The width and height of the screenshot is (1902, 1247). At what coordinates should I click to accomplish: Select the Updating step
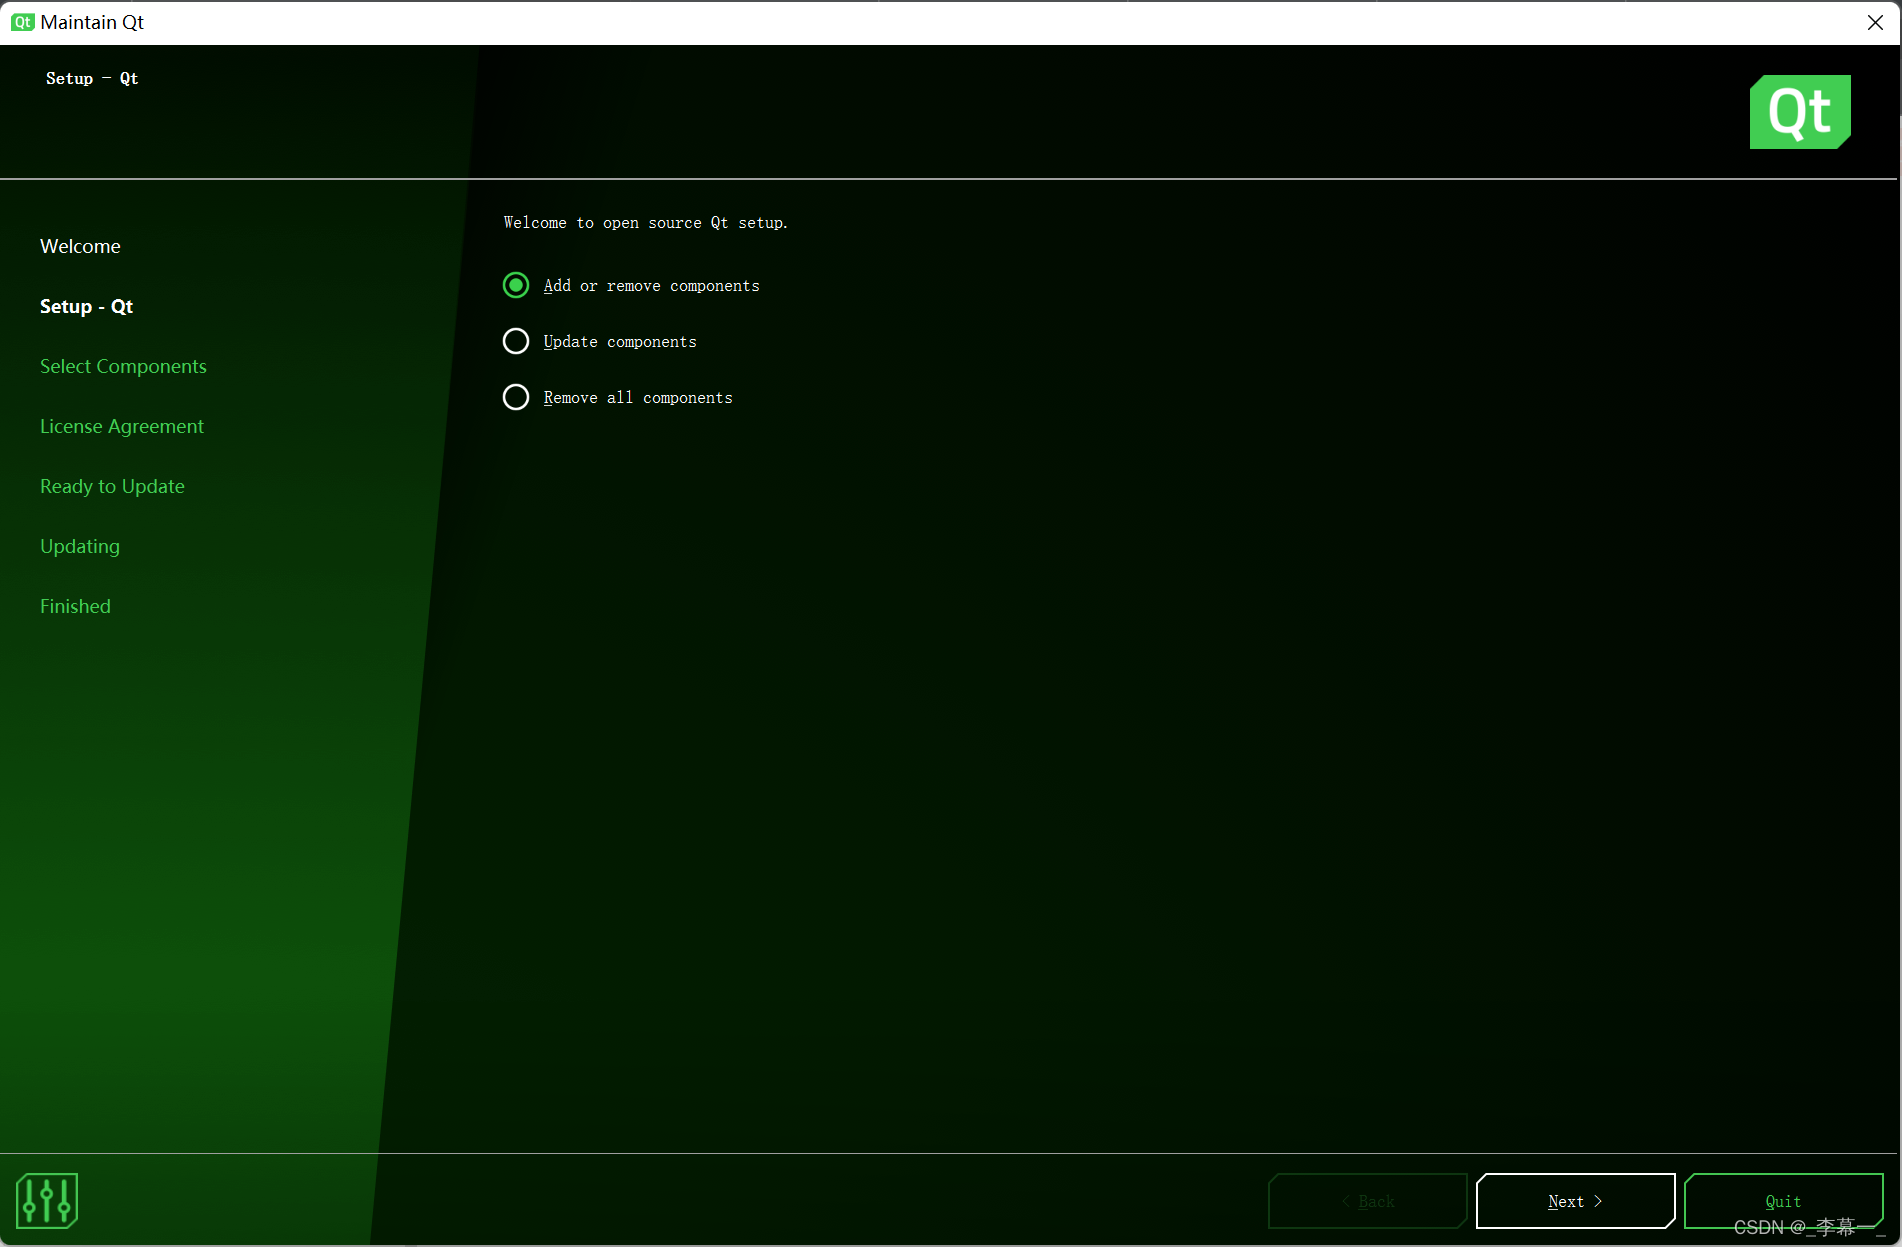[x=80, y=546]
